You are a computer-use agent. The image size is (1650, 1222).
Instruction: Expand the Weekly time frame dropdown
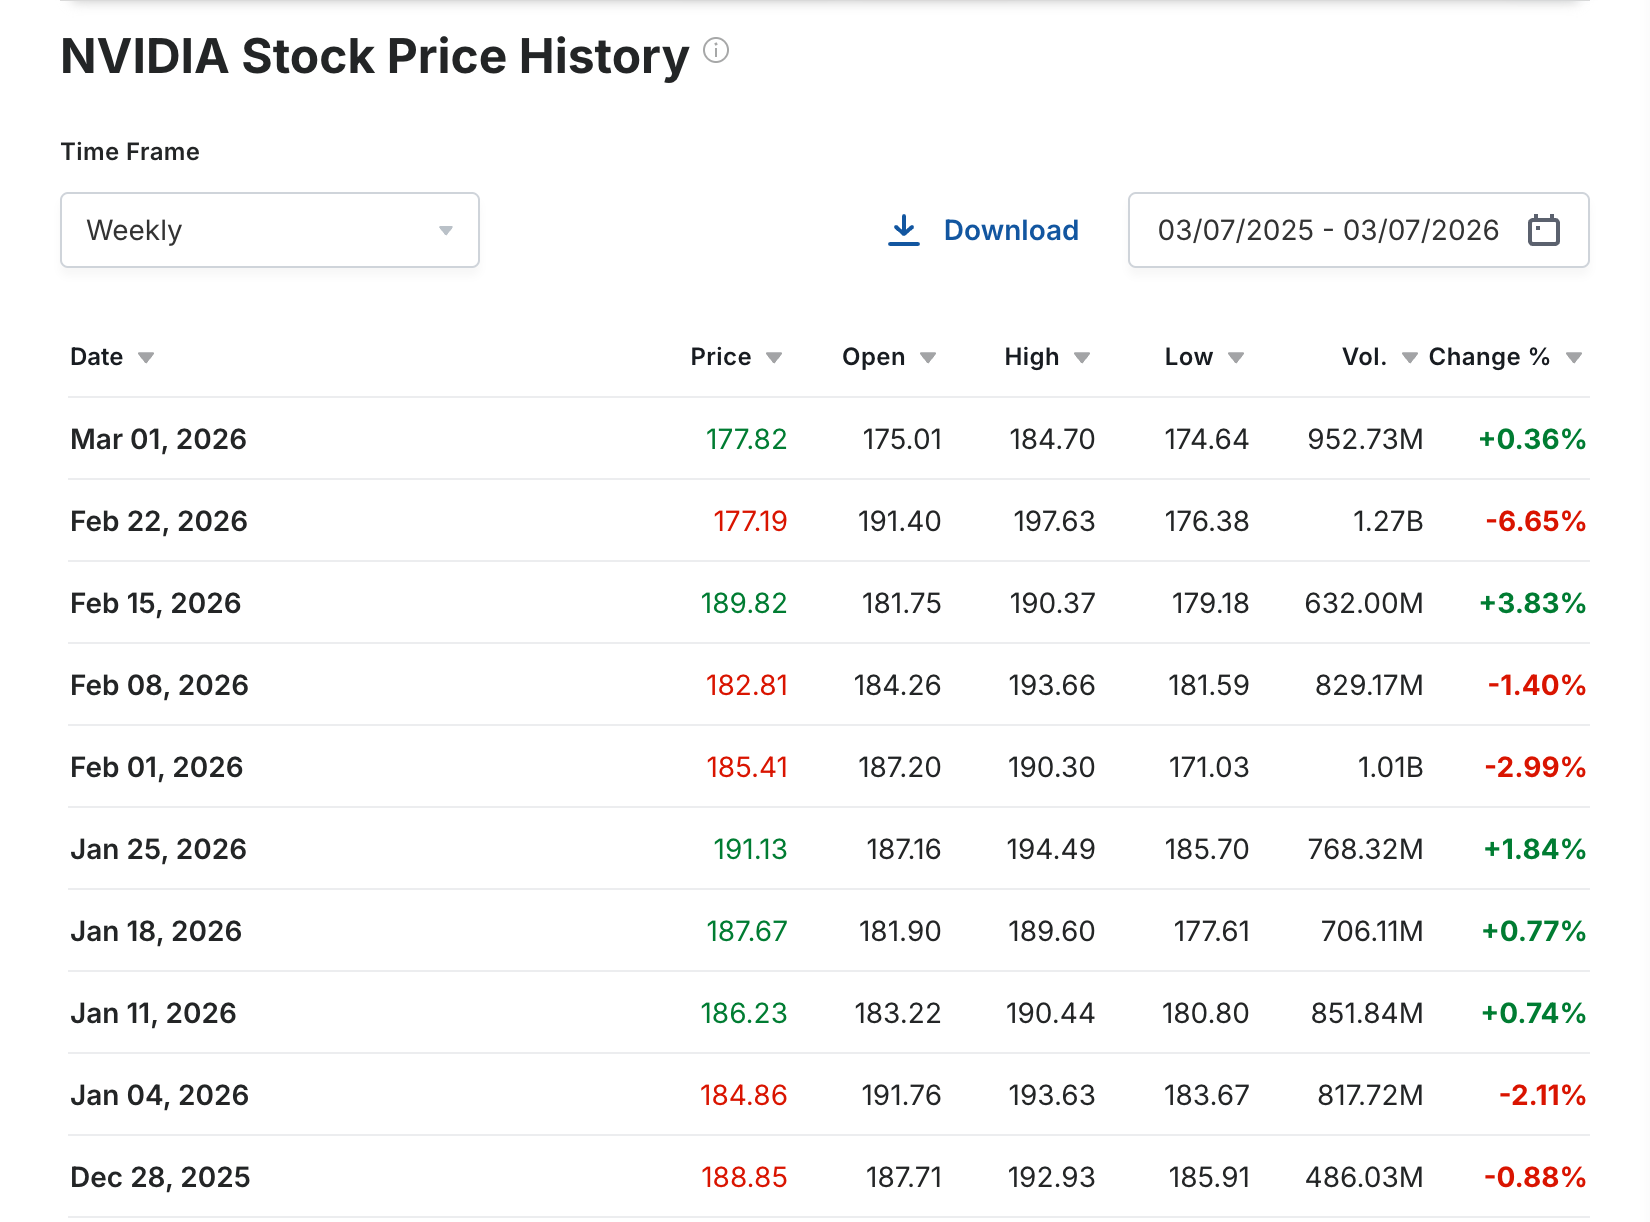point(270,230)
